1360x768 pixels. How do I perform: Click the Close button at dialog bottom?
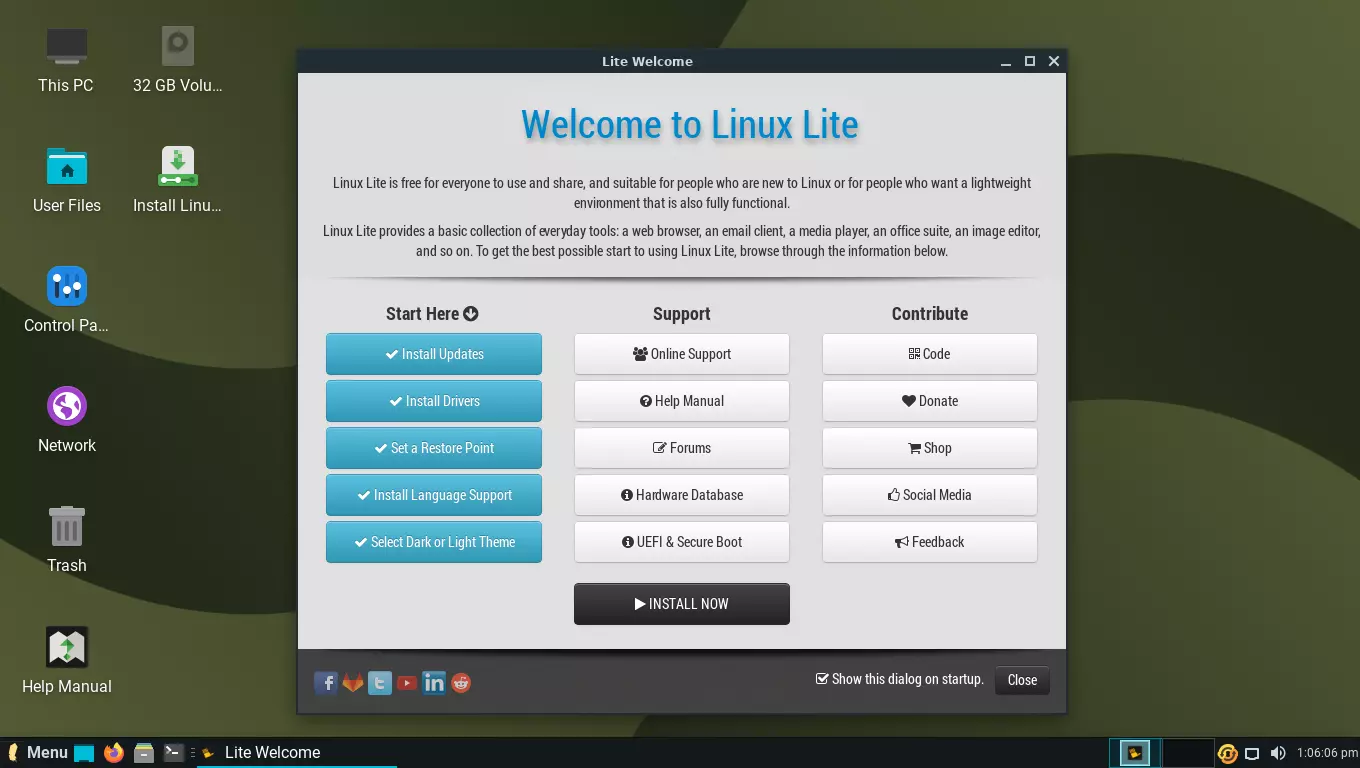tap(1022, 680)
